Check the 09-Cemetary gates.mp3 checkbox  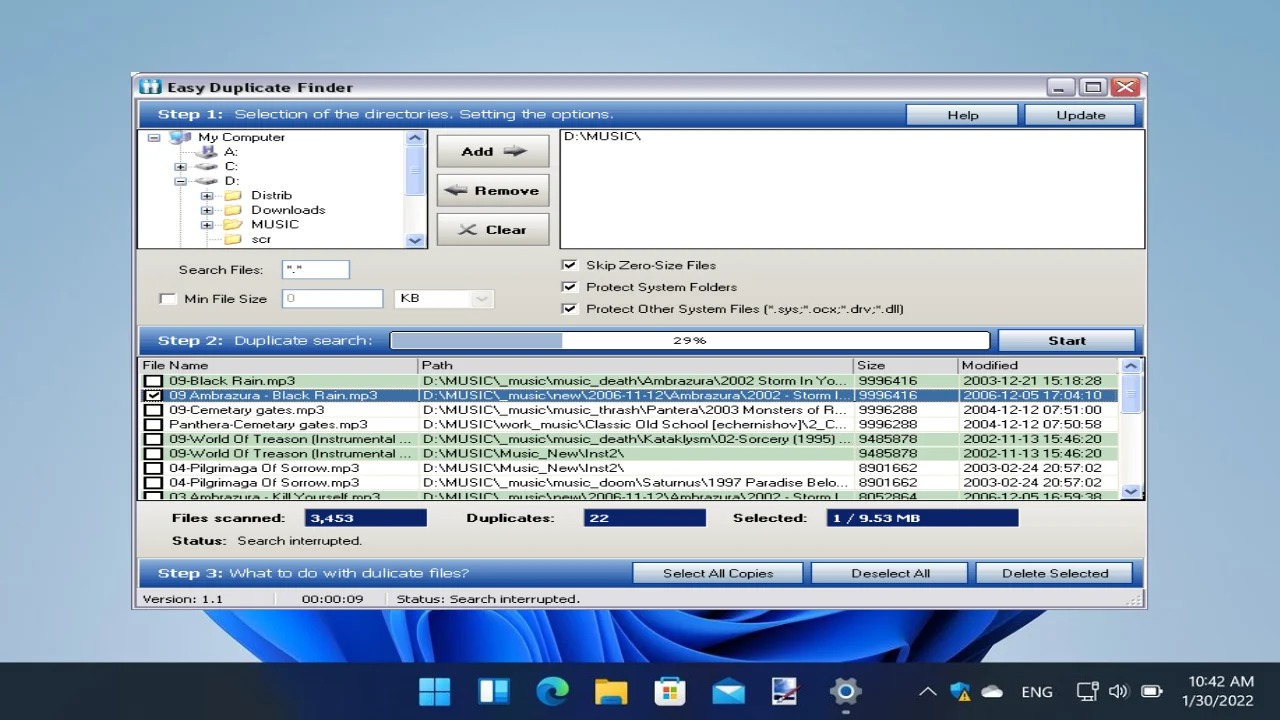pyautogui.click(x=153, y=410)
